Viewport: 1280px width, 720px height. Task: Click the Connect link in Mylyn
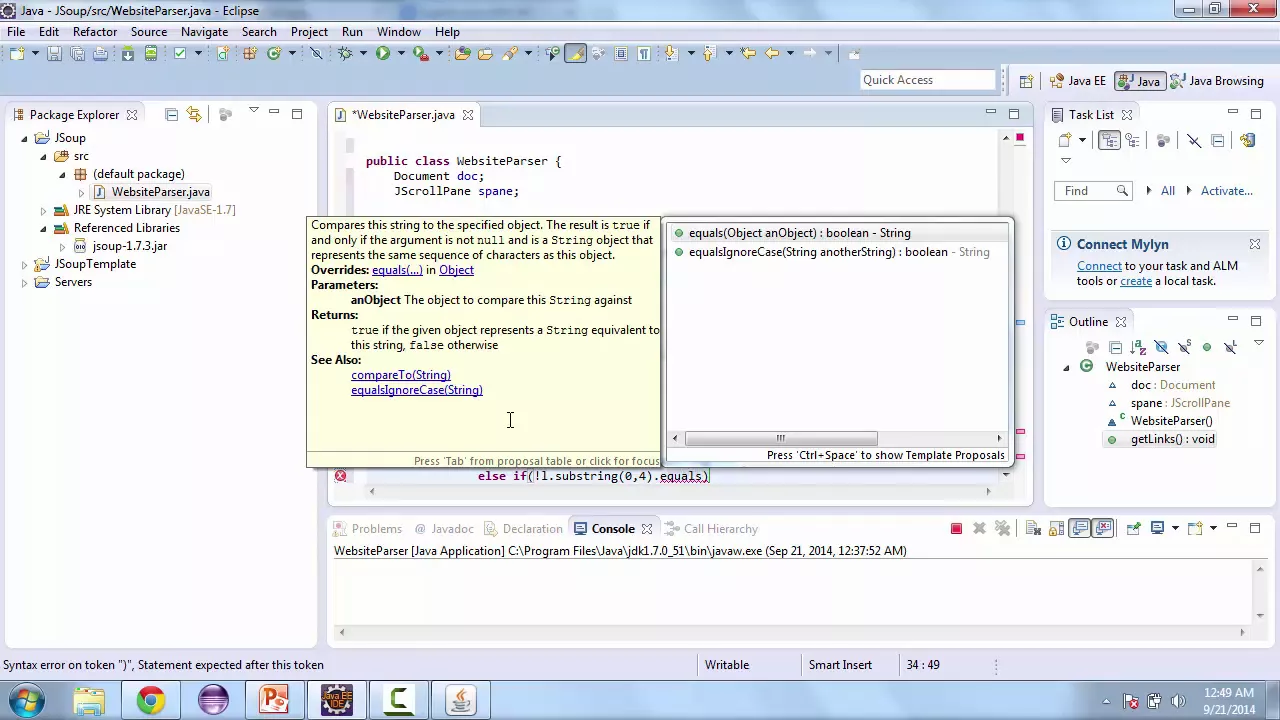[1099, 266]
